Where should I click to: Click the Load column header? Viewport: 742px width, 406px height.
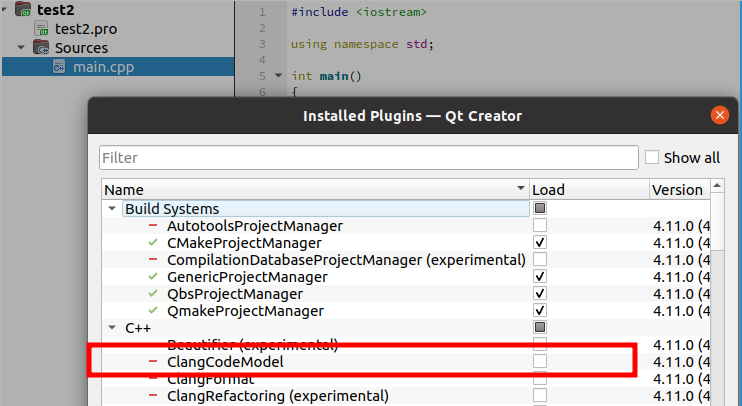(589, 189)
